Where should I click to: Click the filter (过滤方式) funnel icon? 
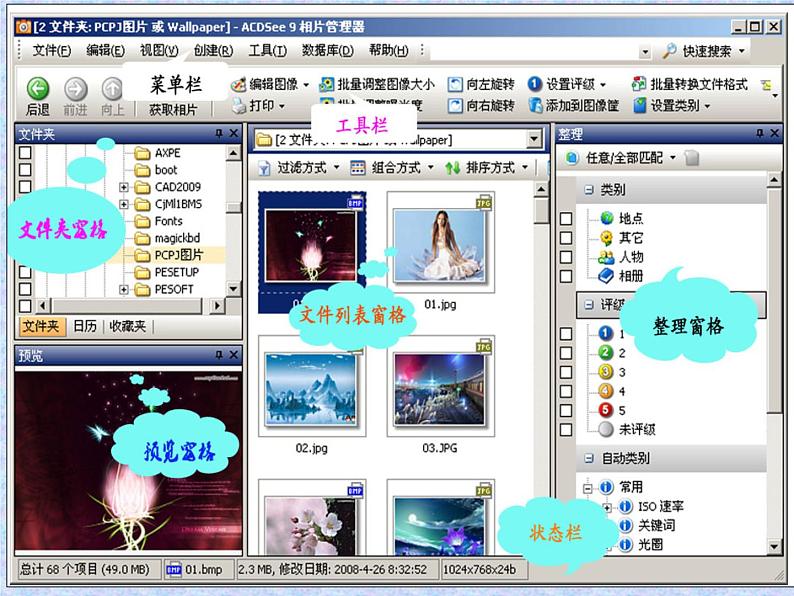(x=264, y=168)
